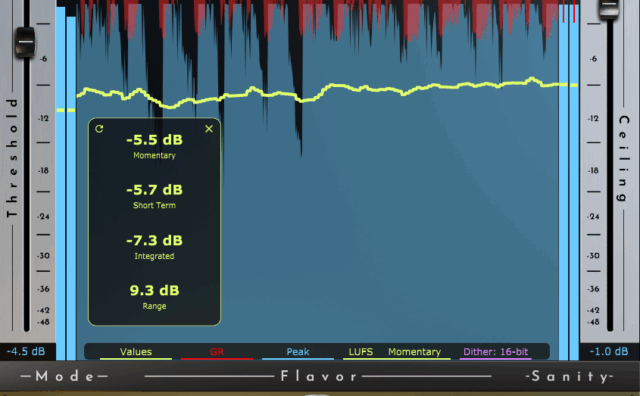Click the Ceiling slider handle
This screenshot has width=640, height=396.
(609, 7)
